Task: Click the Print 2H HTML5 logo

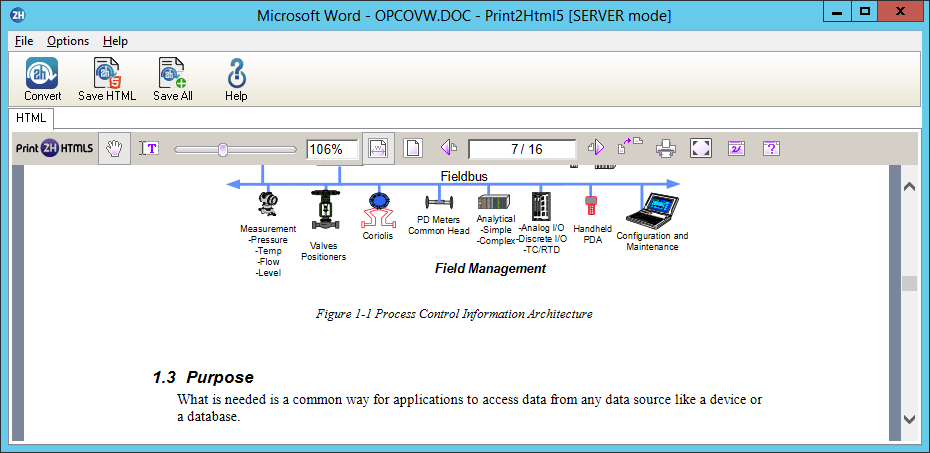Action: [54, 149]
